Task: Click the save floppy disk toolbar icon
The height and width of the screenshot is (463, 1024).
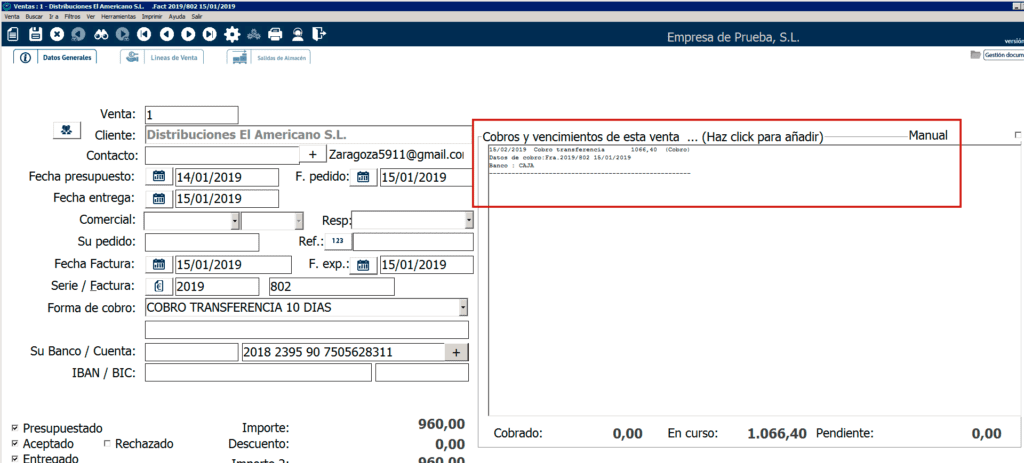Action: (x=36, y=35)
